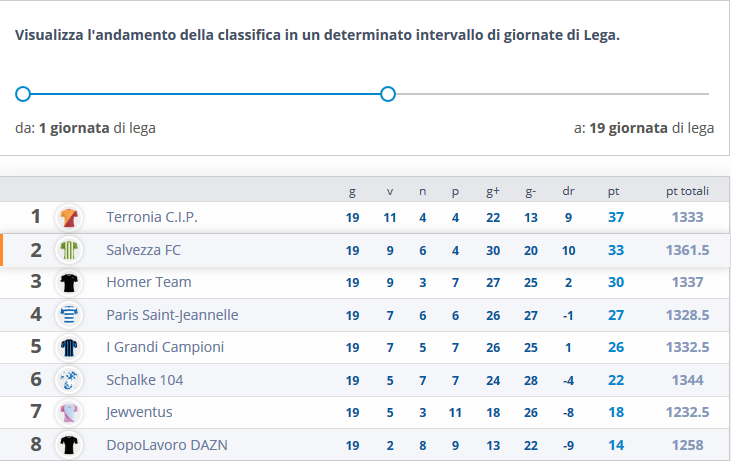This screenshot has height=461, width=731.
Task: Click DopoLavoro DAZN black jersey icon
Action: tap(68, 445)
